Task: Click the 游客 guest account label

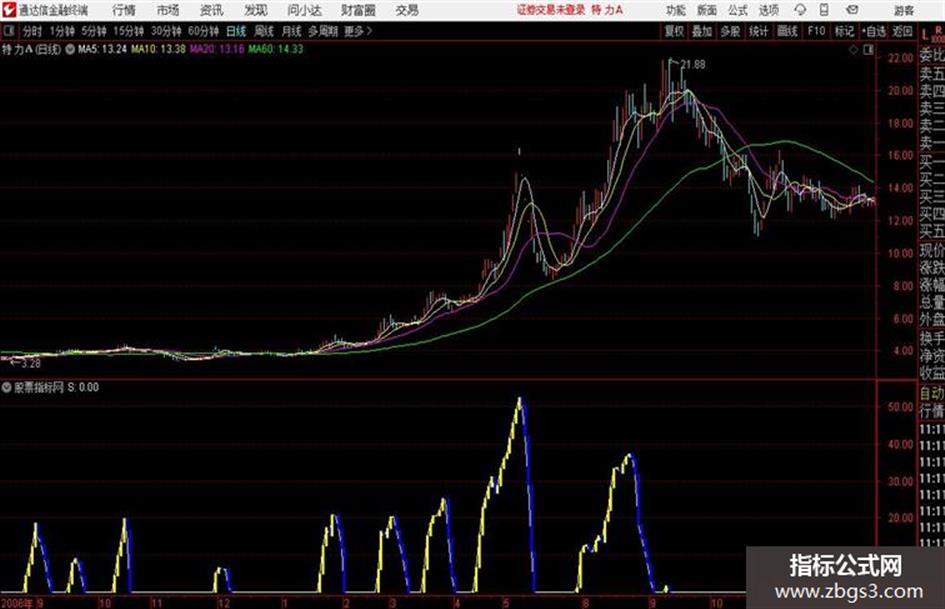Action: point(903,10)
